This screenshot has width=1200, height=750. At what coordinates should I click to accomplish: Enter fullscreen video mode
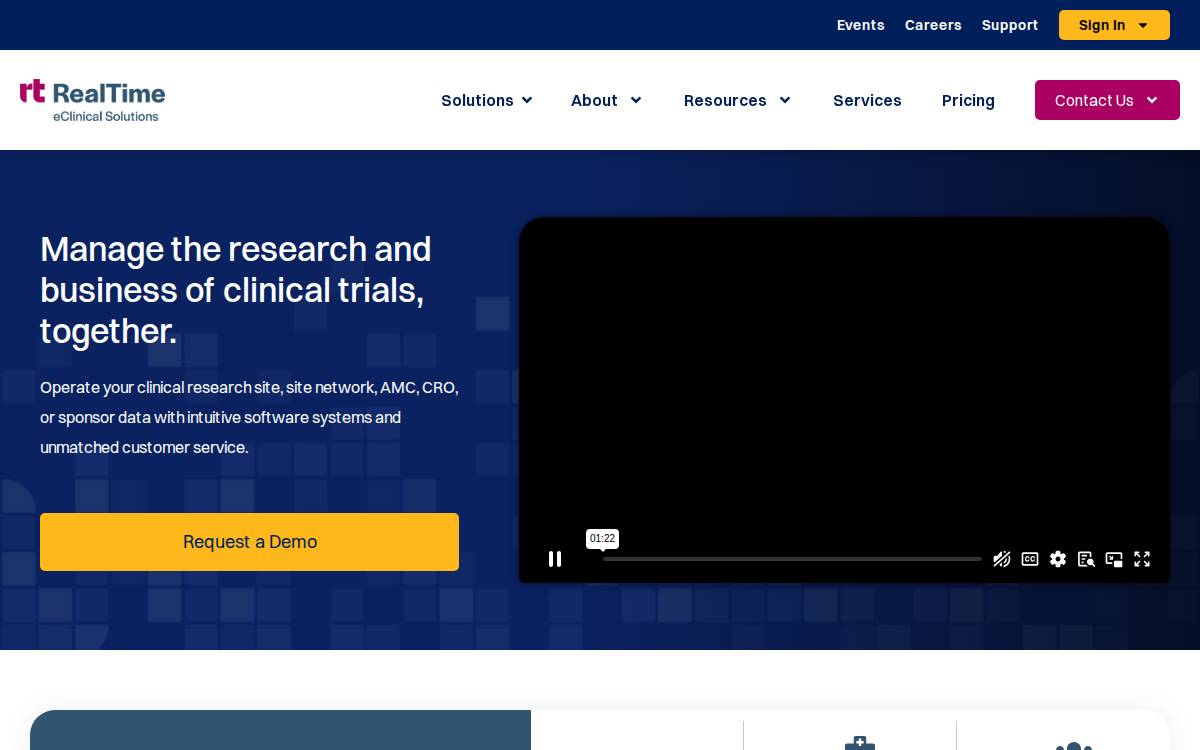tap(1142, 559)
